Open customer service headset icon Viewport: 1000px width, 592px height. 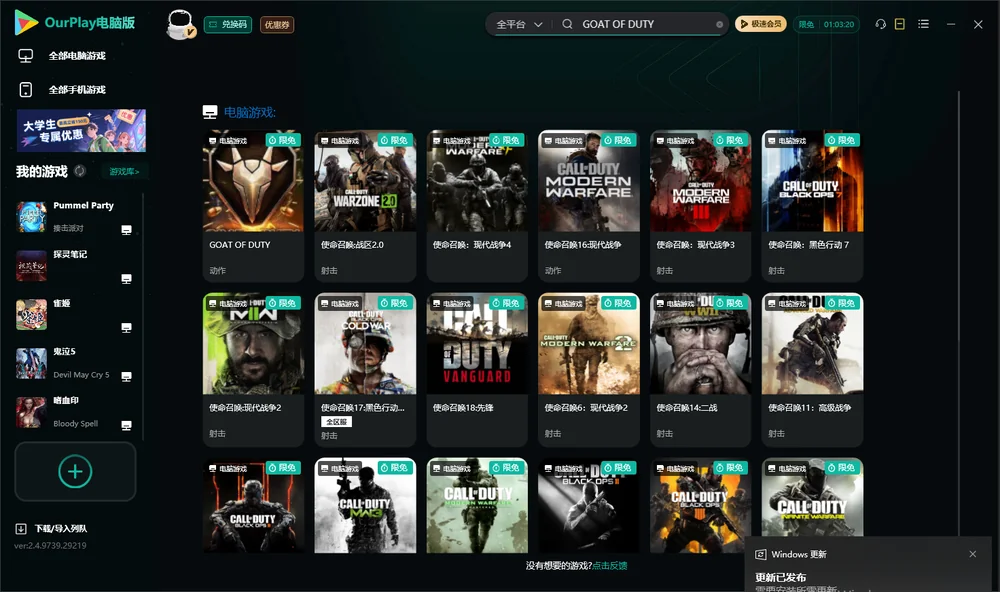click(x=881, y=24)
